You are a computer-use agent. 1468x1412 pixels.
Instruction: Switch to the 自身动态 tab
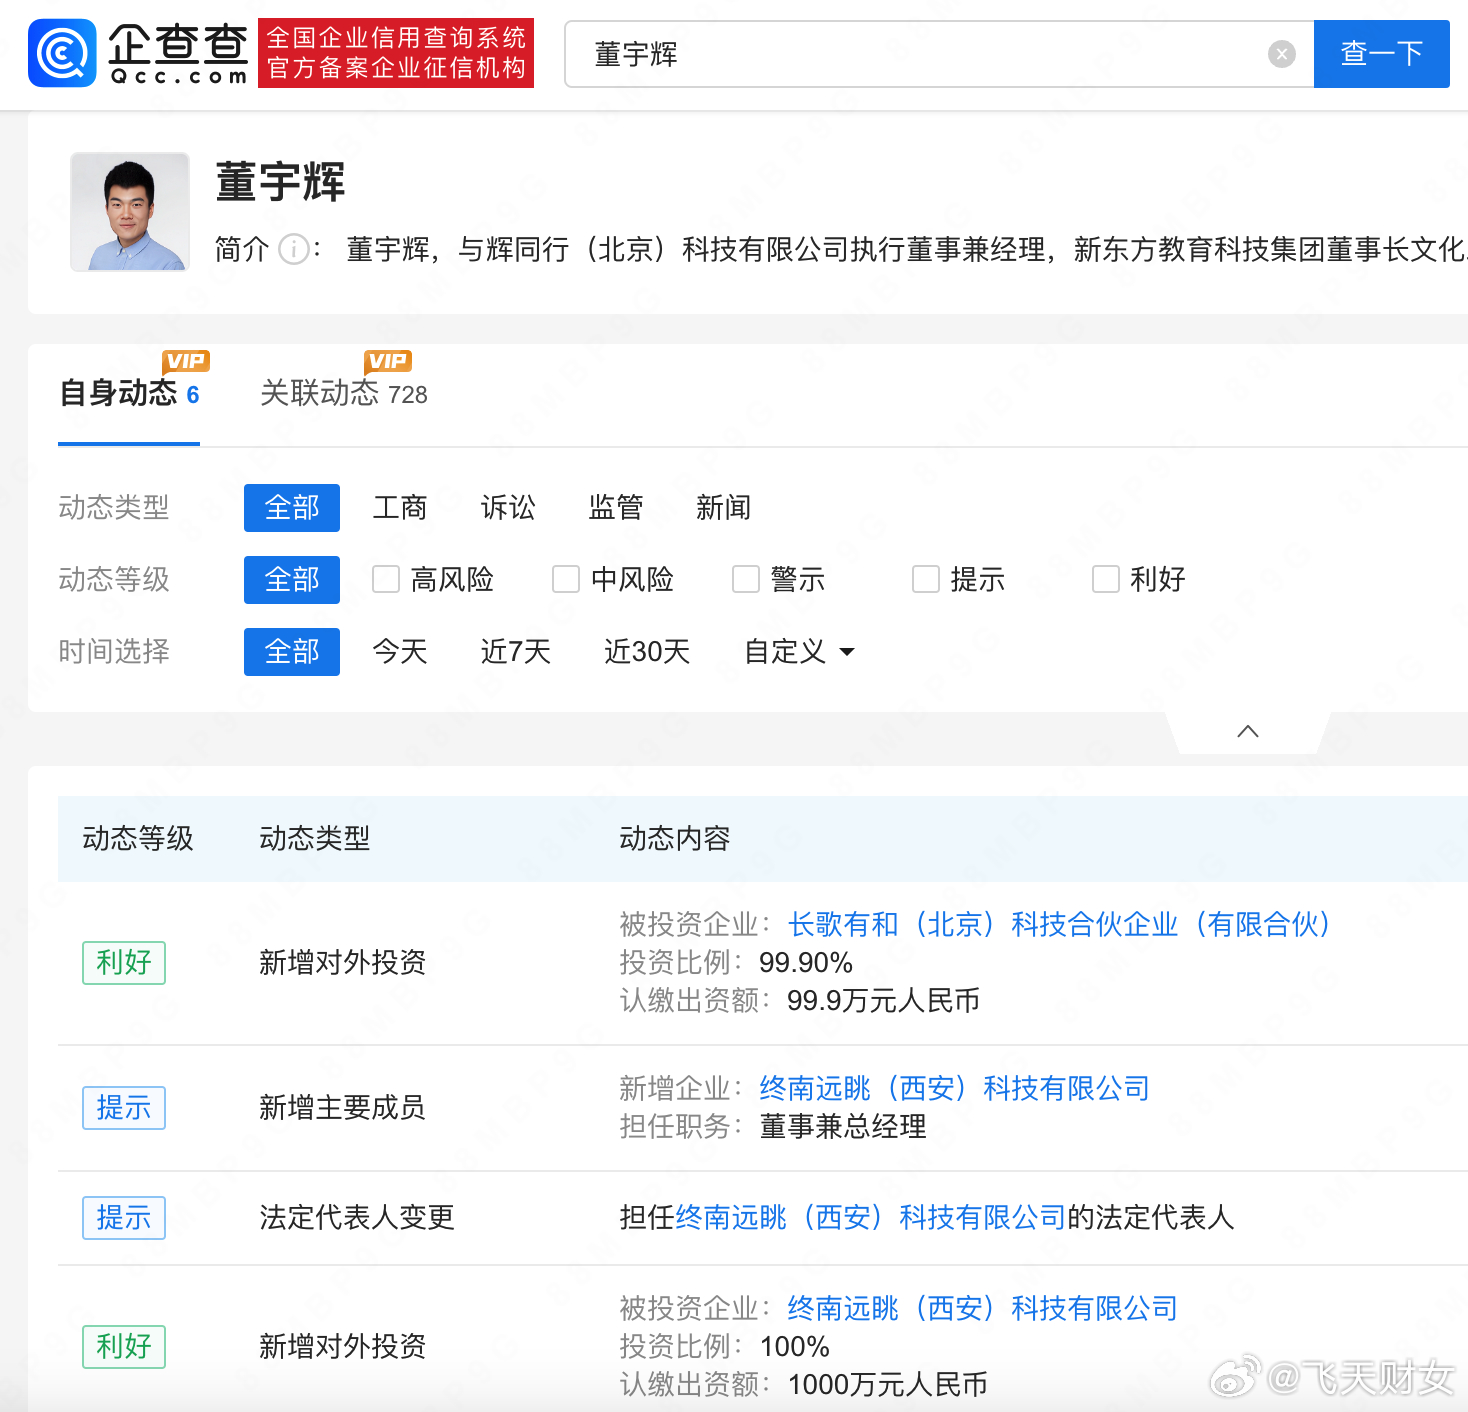tap(129, 394)
